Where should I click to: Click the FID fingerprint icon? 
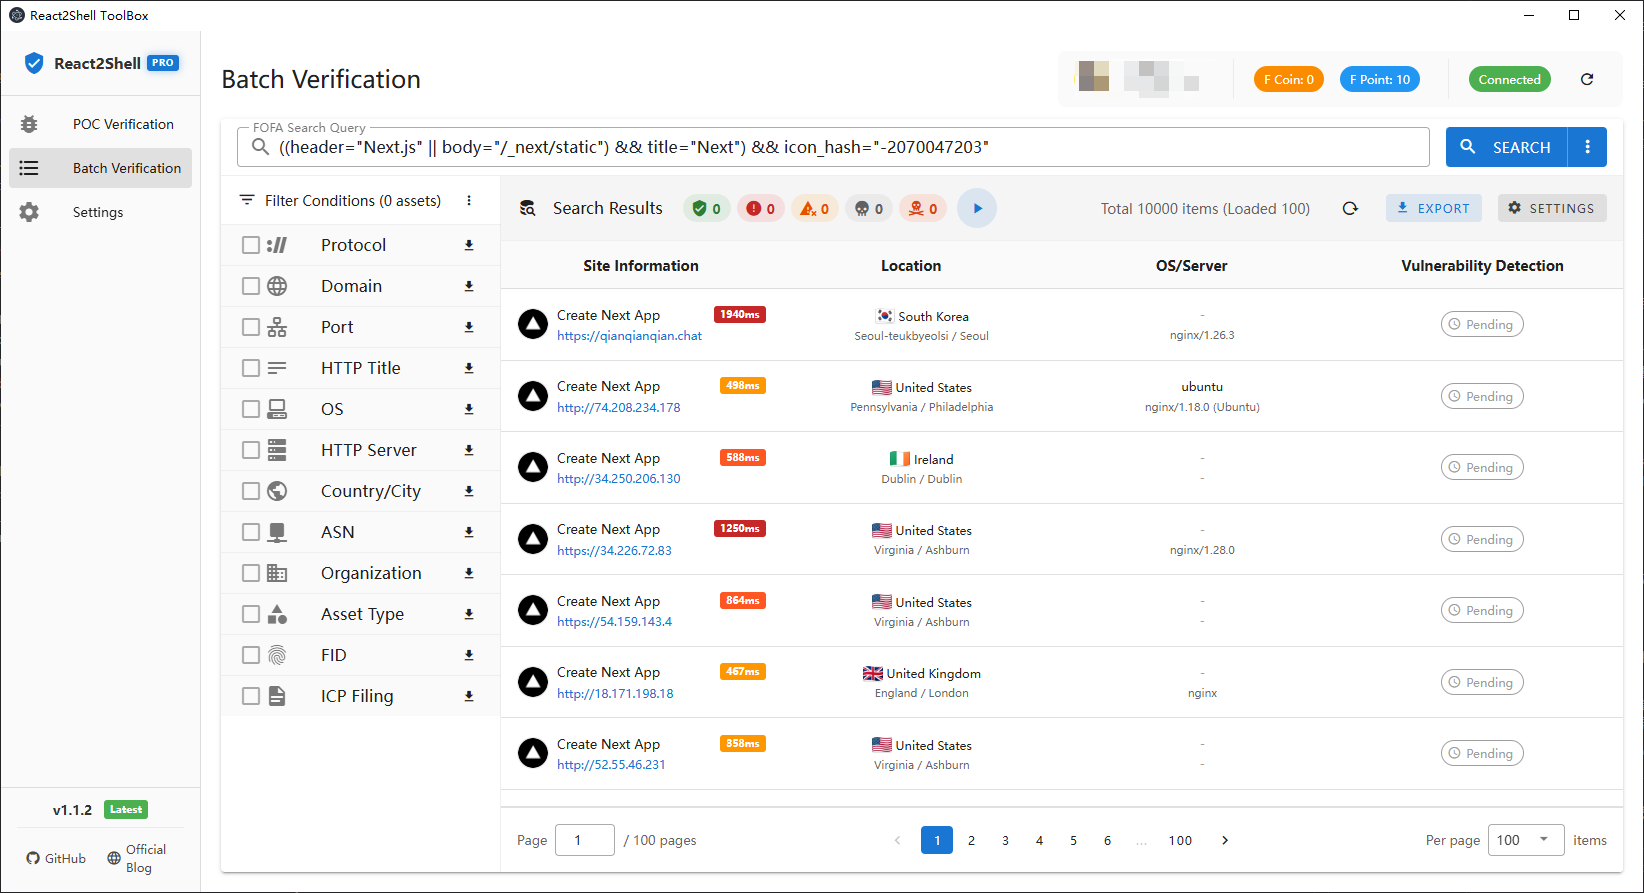tap(277, 655)
